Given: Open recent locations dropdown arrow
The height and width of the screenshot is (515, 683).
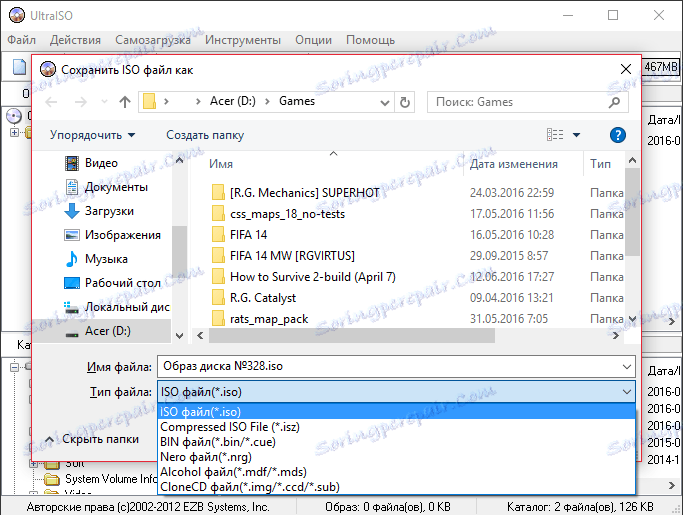Looking at the screenshot, I should tap(105, 102).
